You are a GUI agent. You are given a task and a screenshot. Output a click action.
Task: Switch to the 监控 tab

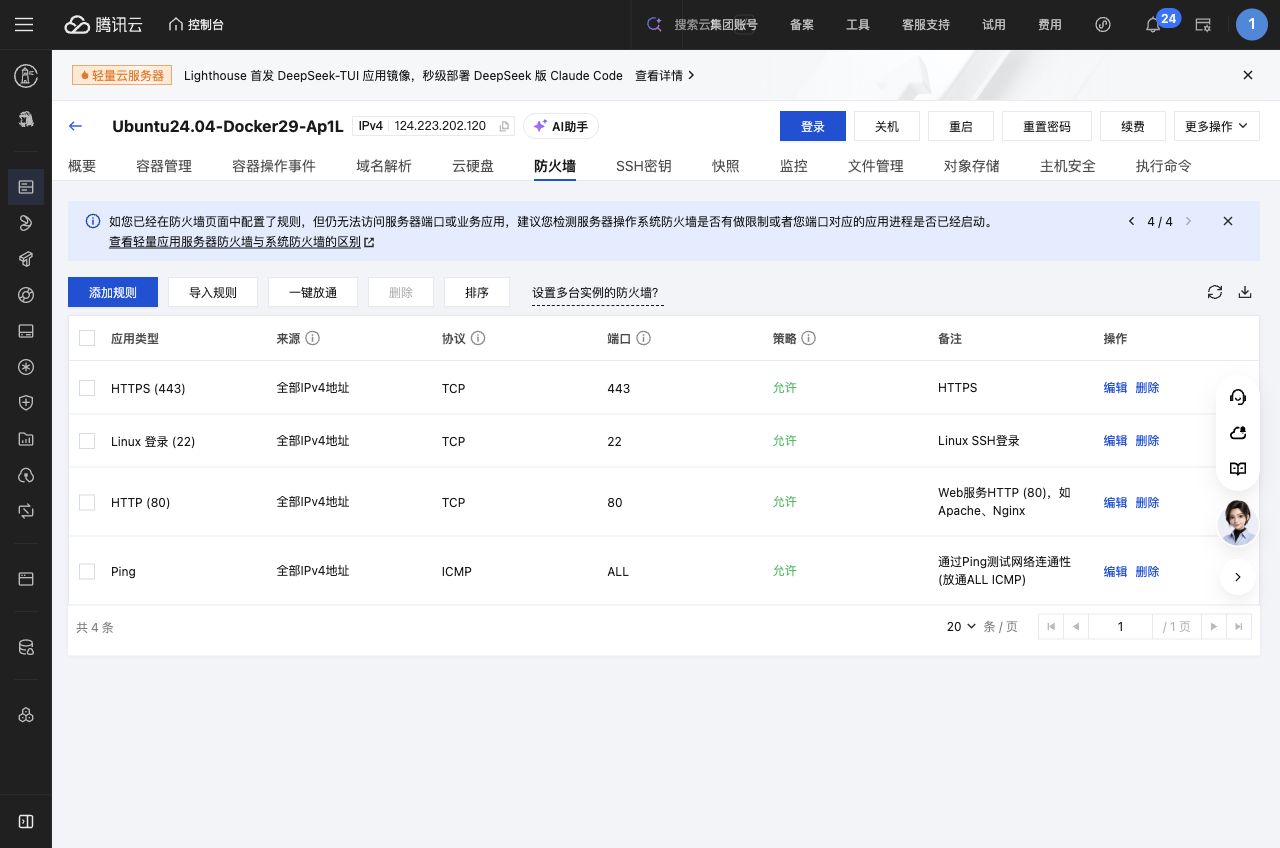click(x=794, y=166)
